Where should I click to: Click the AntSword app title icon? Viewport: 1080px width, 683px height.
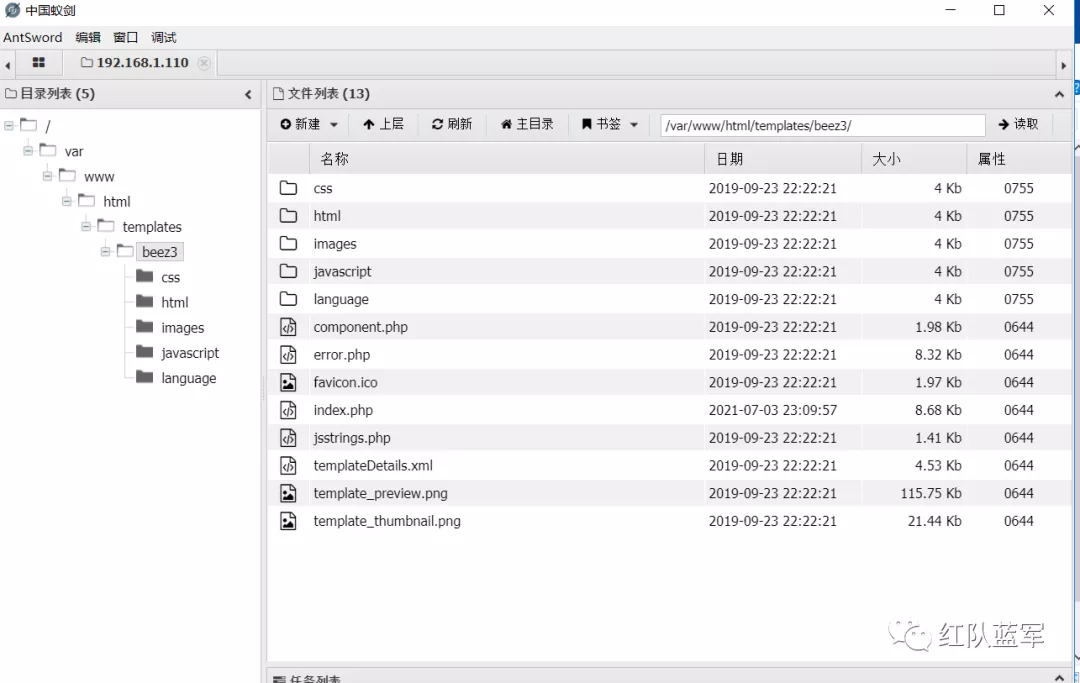tap(12, 10)
